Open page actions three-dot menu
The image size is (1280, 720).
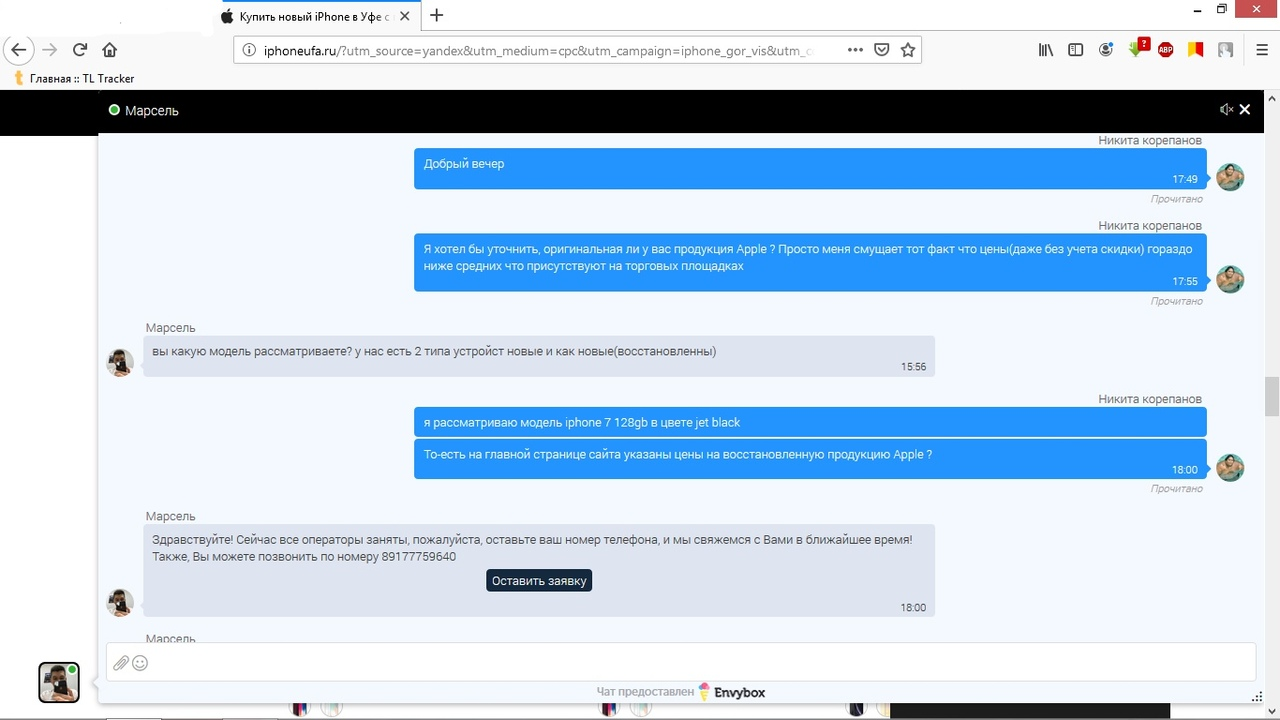(x=855, y=50)
